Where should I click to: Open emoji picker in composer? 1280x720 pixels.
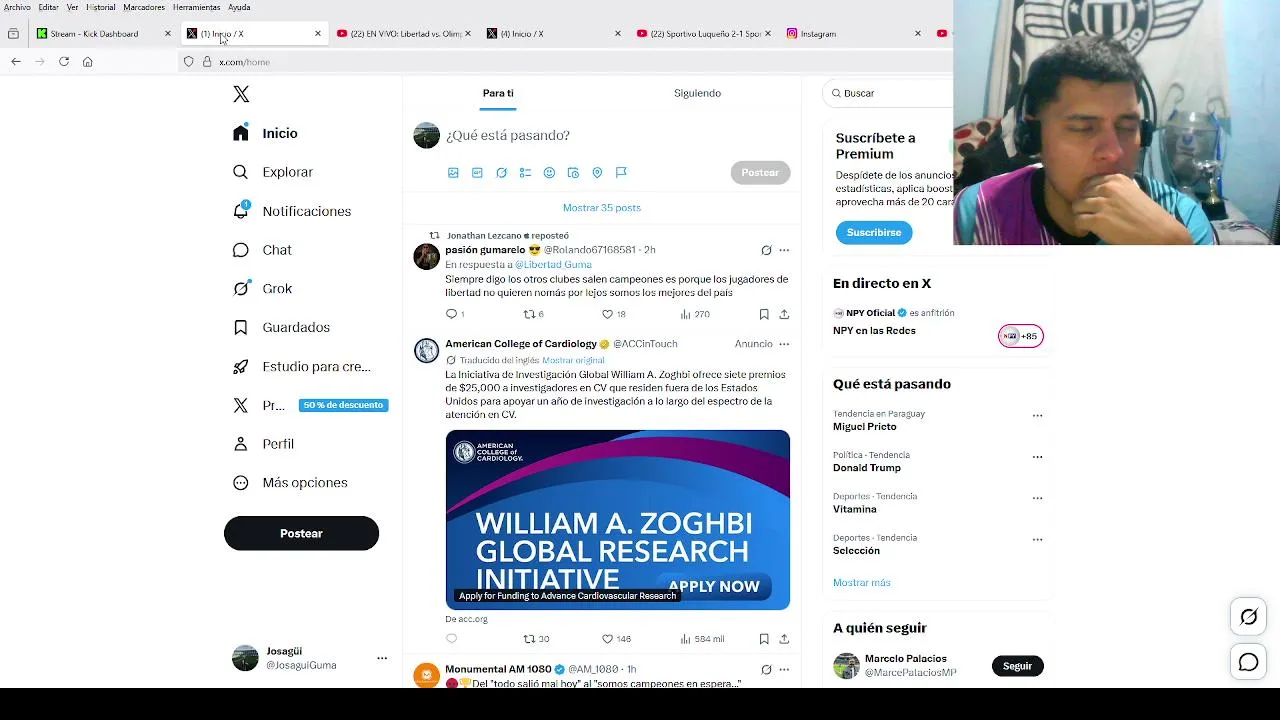click(x=549, y=173)
